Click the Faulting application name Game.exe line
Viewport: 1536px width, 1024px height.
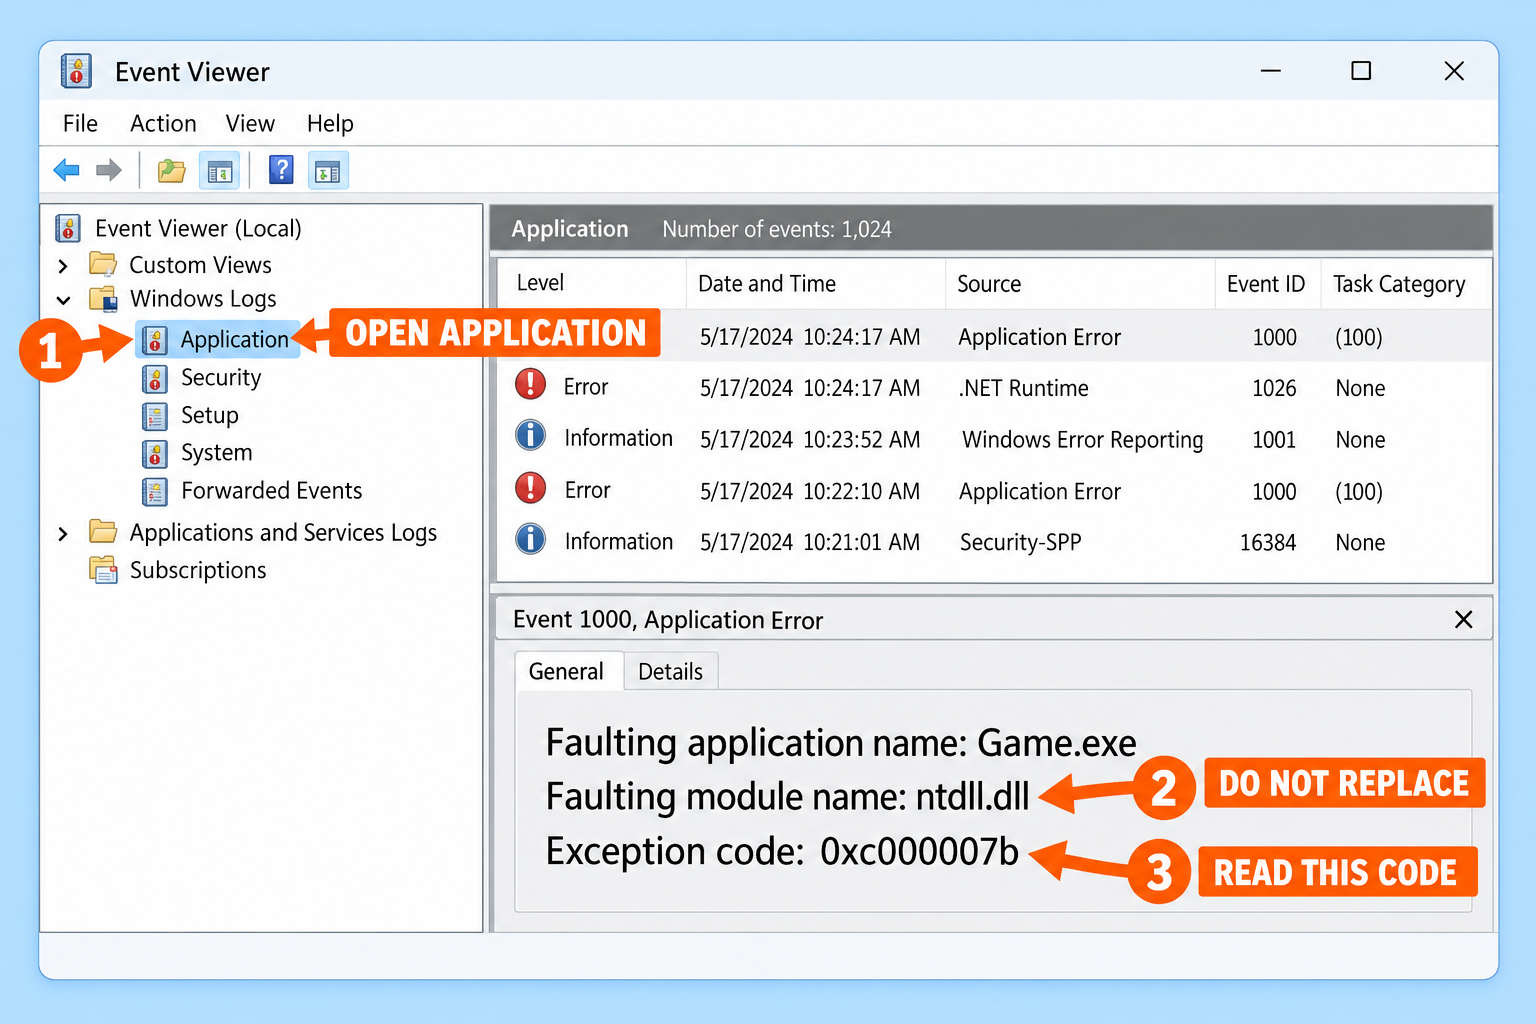pyautogui.click(x=841, y=743)
